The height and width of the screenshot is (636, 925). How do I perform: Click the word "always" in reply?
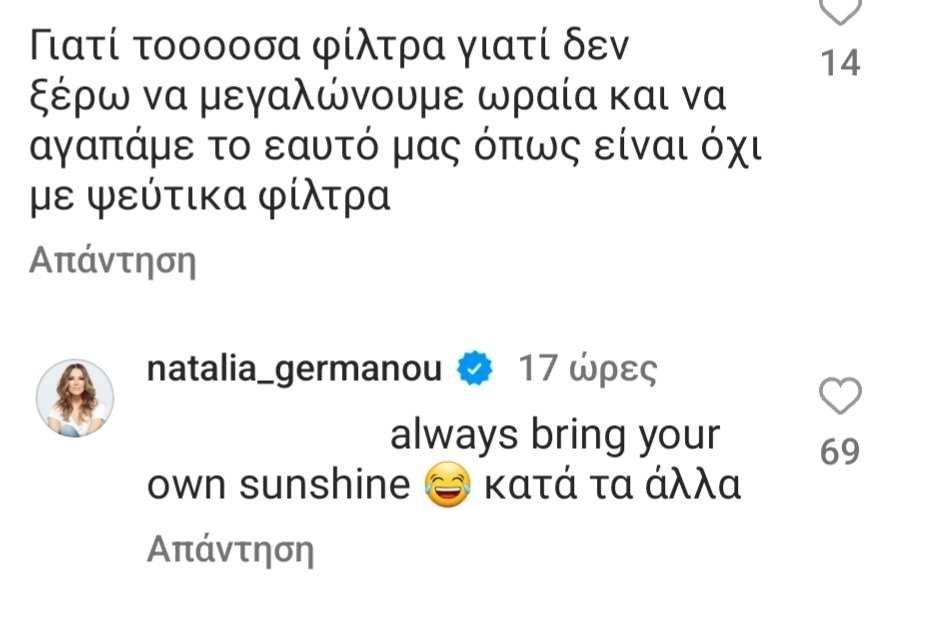[440, 437]
